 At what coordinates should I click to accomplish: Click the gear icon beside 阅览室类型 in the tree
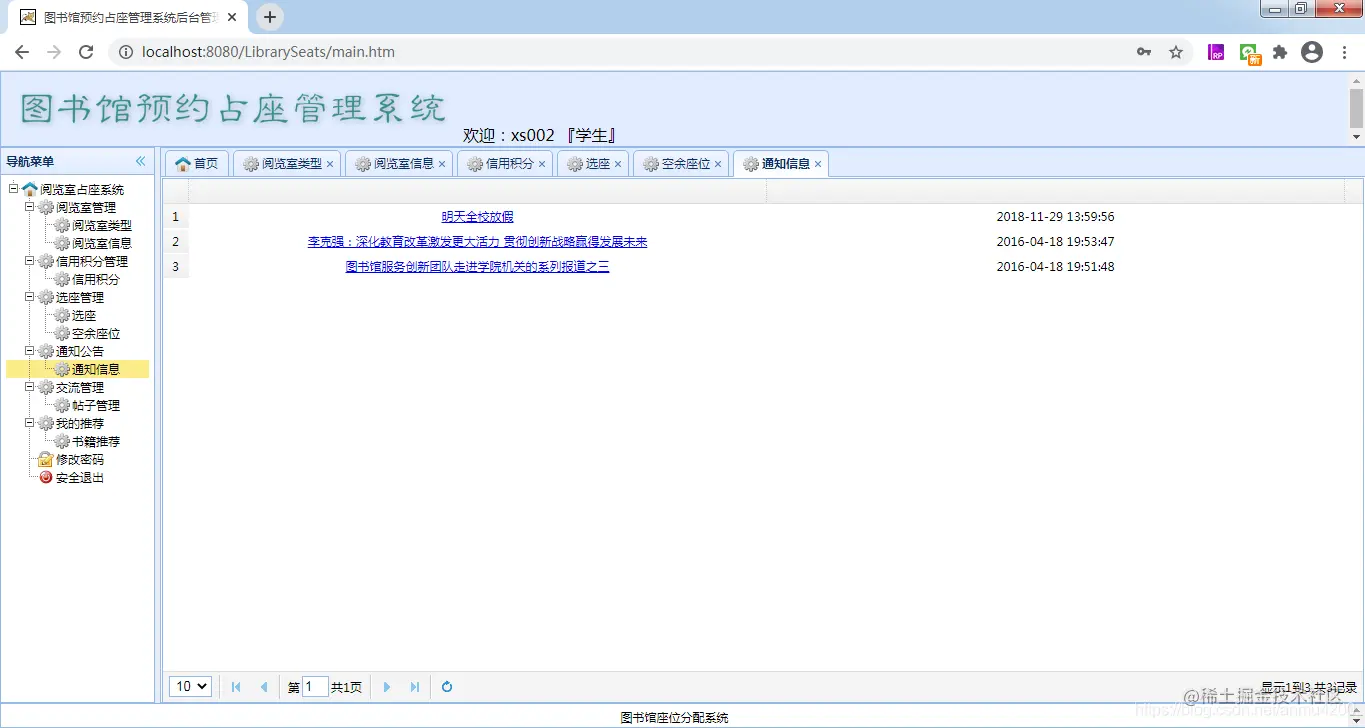(x=62, y=225)
